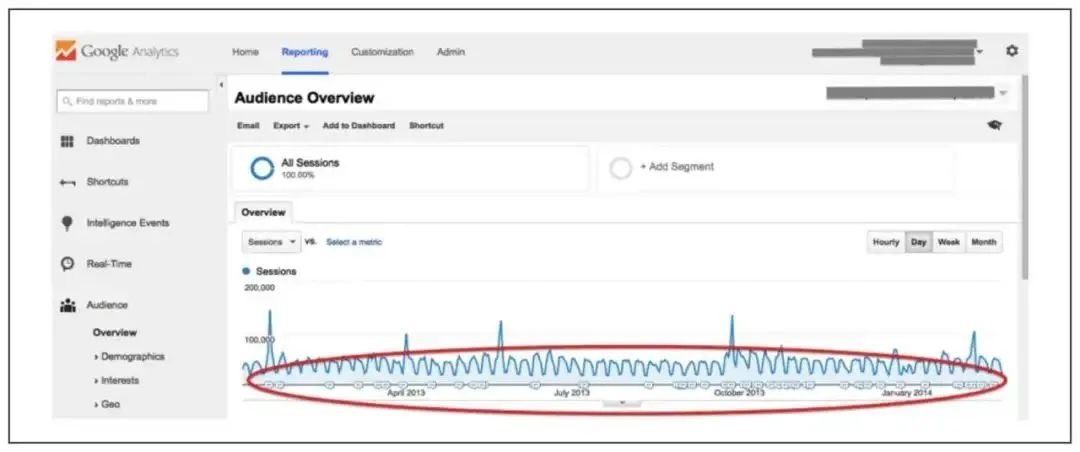1080x452 pixels.
Task: Go to the Customization tab
Action: (382, 52)
